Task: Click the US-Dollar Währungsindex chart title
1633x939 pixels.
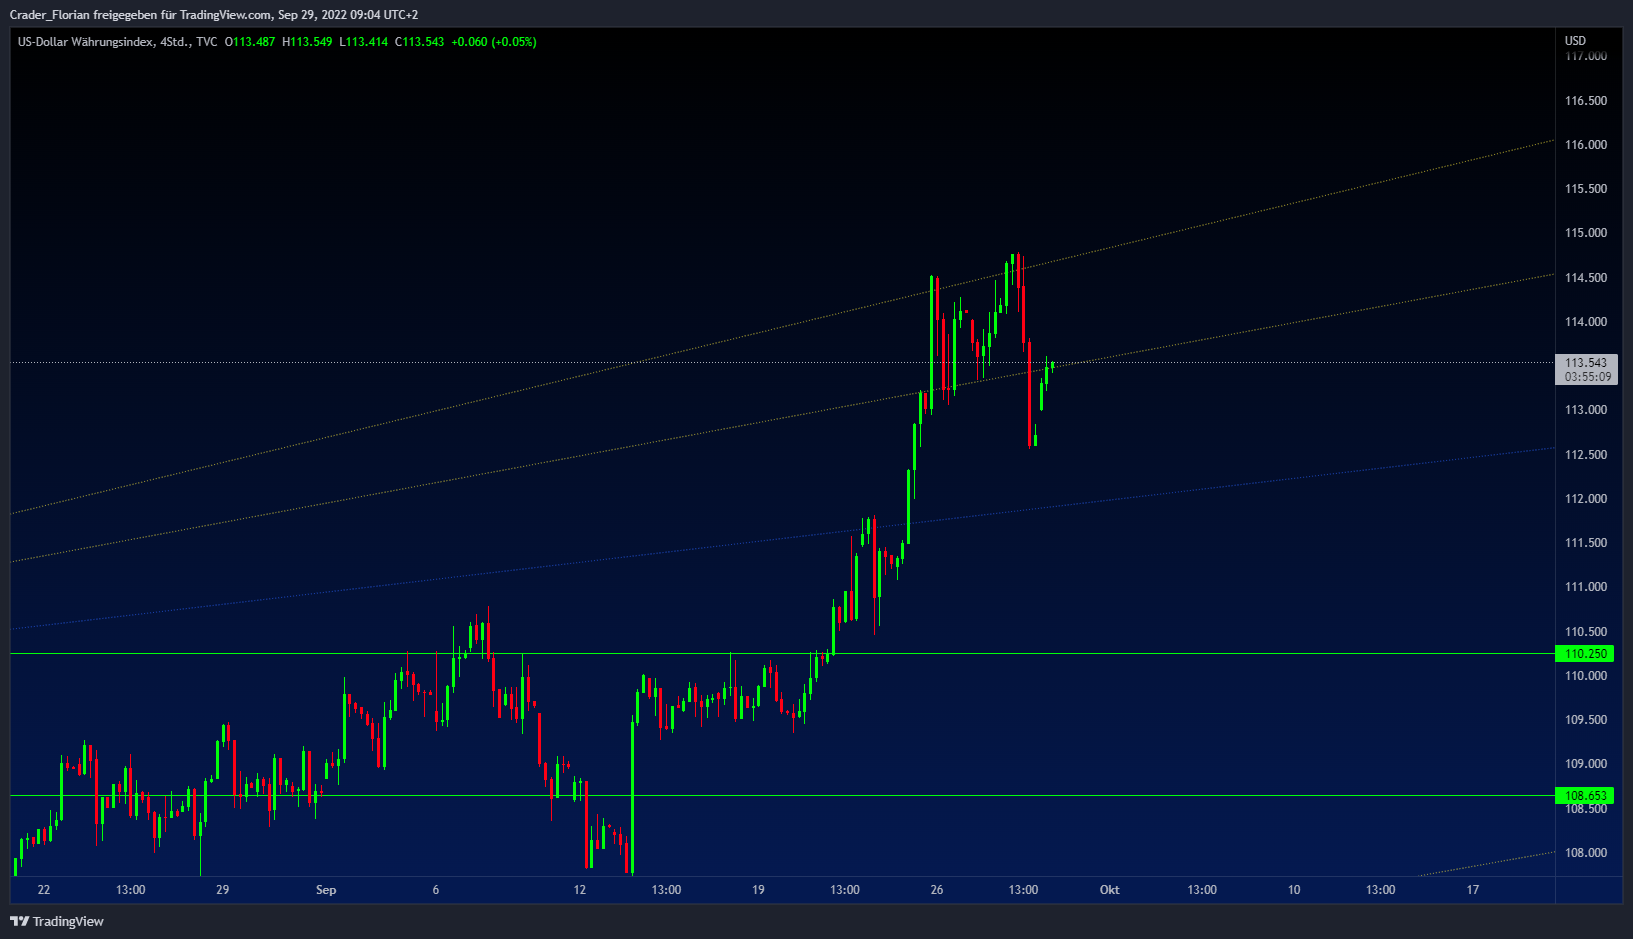Action: click(x=86, y=42)
